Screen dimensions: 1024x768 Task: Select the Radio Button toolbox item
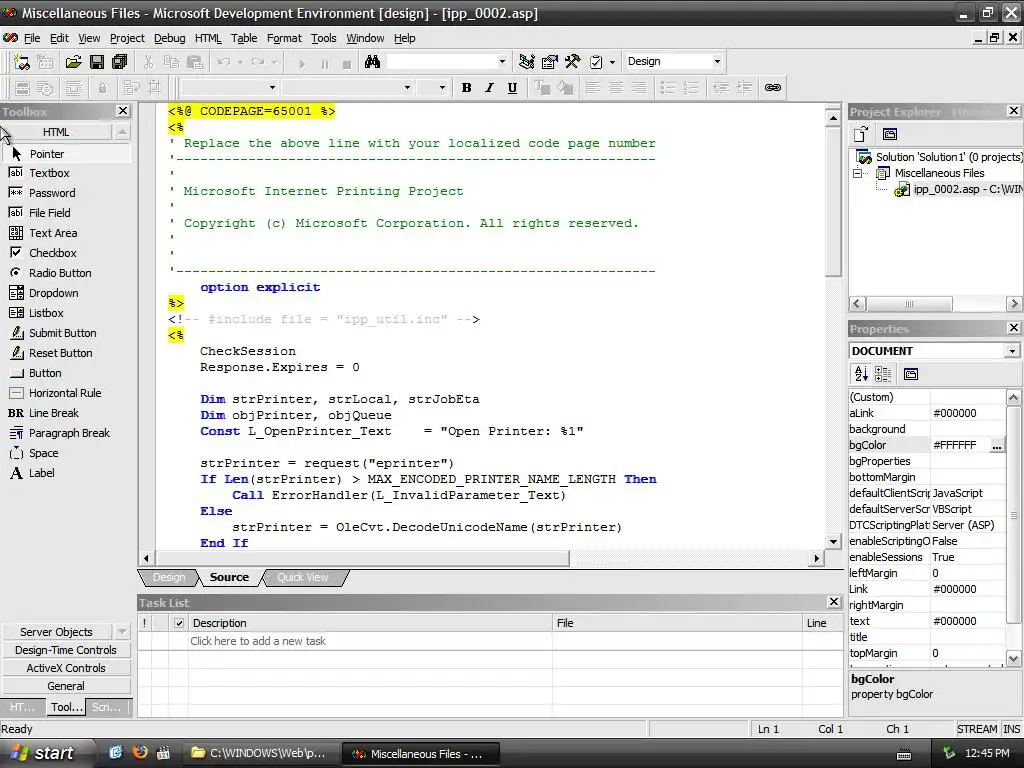[x=65, y=273]
